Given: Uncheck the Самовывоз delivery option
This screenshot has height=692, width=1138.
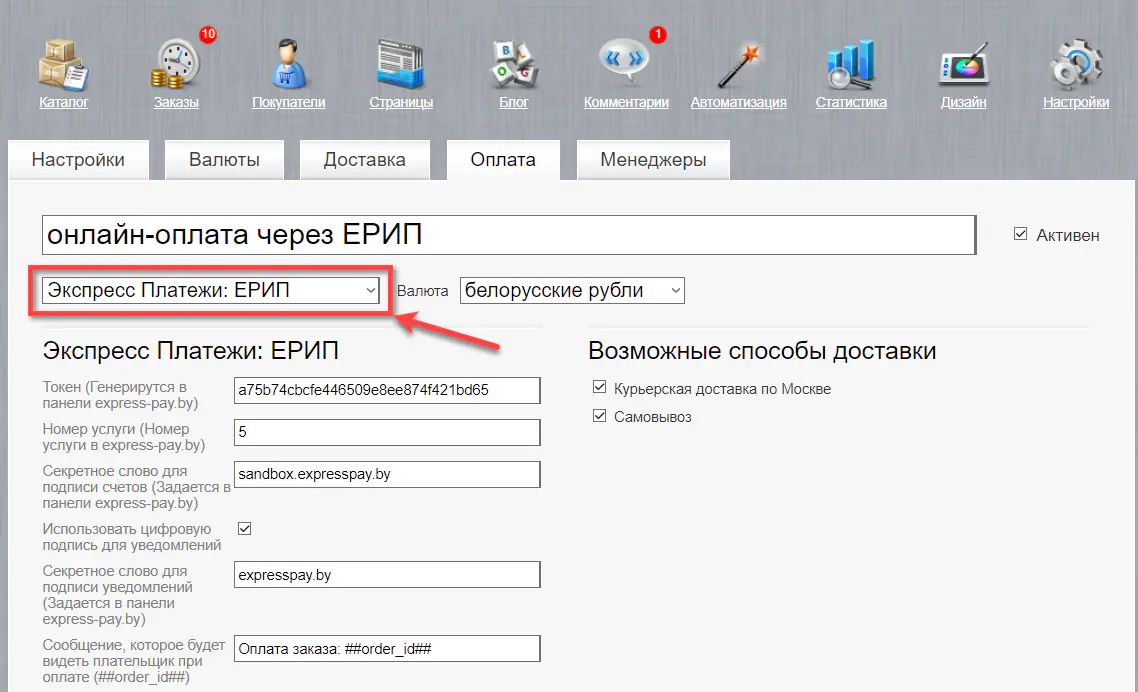Looking at the screenshot, I should point(599,416).
